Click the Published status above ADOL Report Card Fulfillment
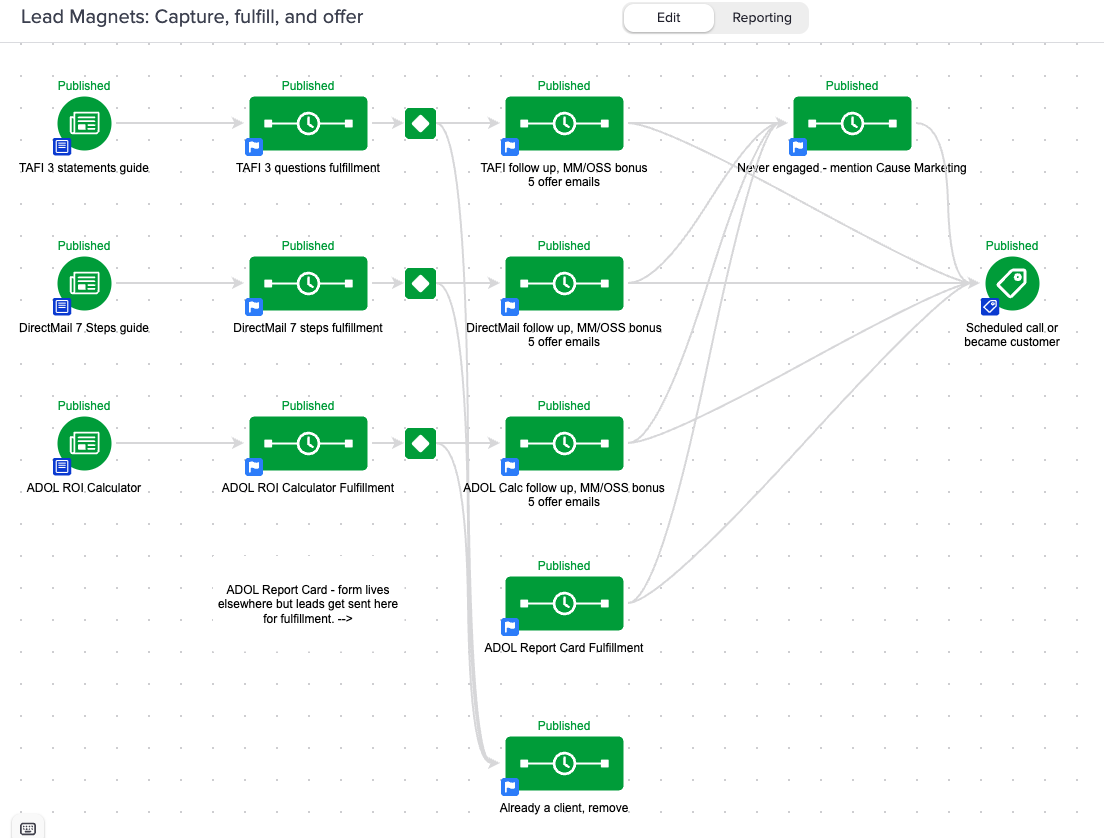Image resolution: width=1104 pixels, height=838 pixels. pyautogui.click(x=564, y=566)
